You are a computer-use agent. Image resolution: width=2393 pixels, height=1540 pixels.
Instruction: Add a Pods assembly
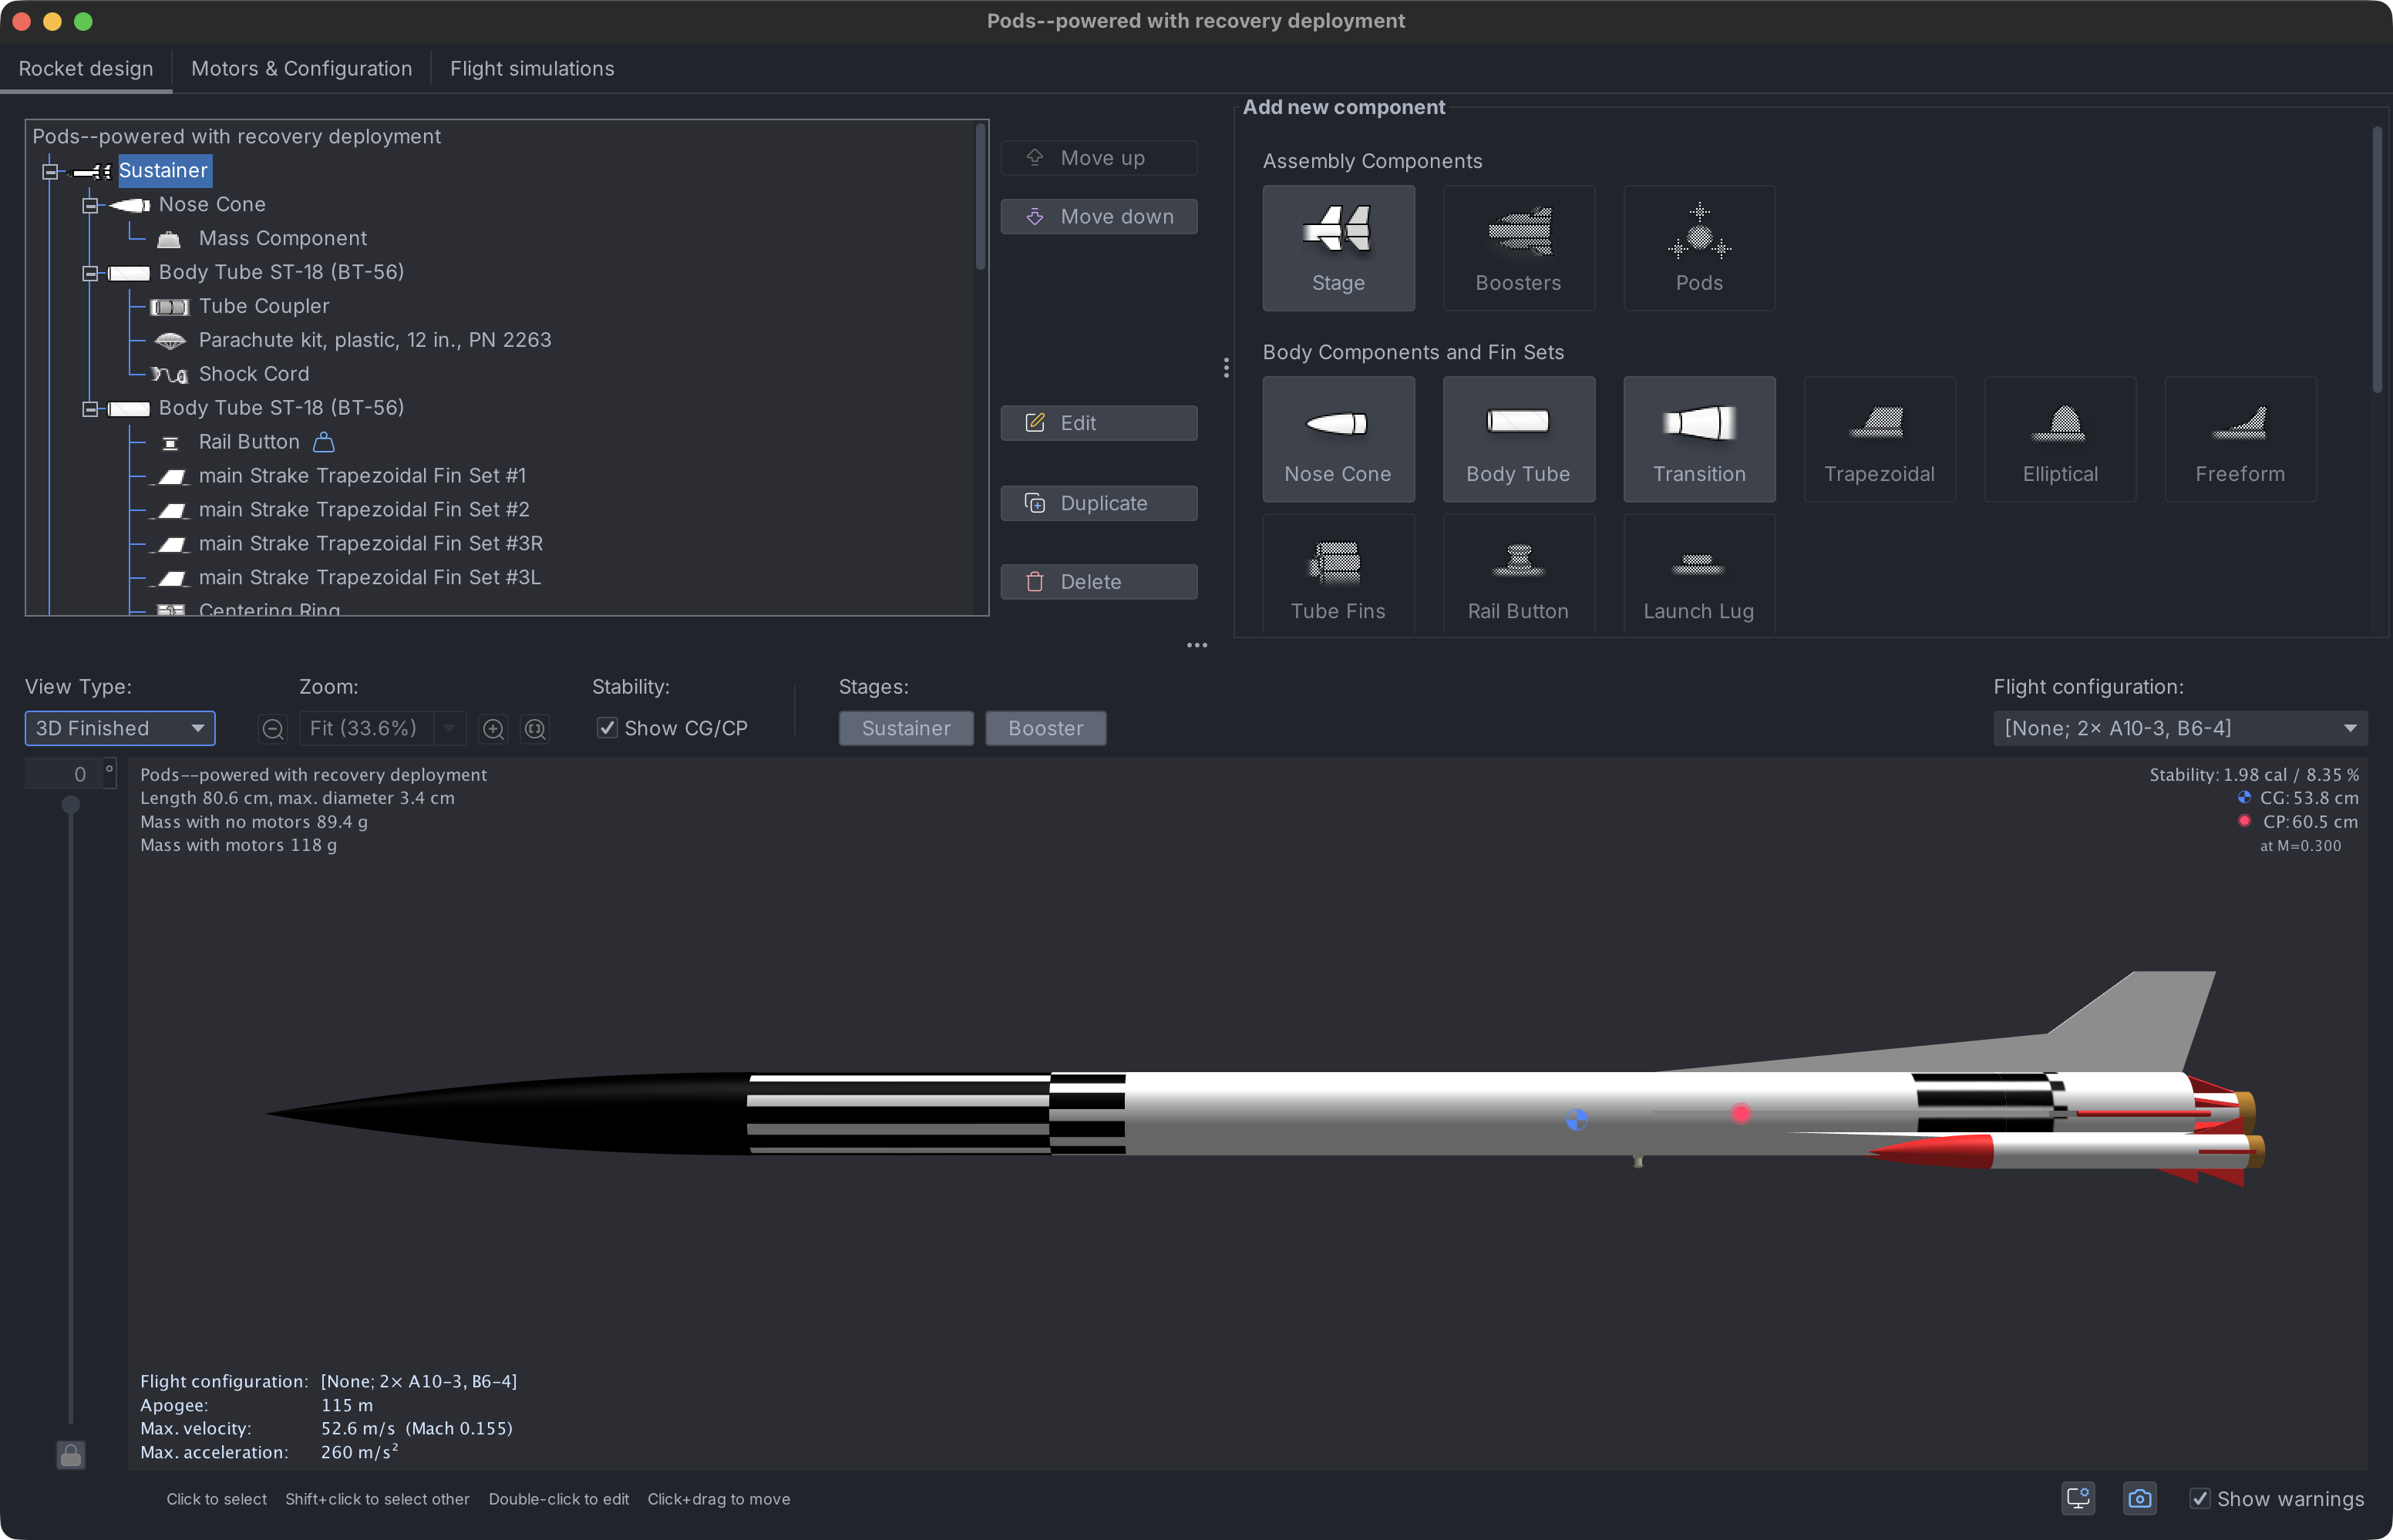1698,247
